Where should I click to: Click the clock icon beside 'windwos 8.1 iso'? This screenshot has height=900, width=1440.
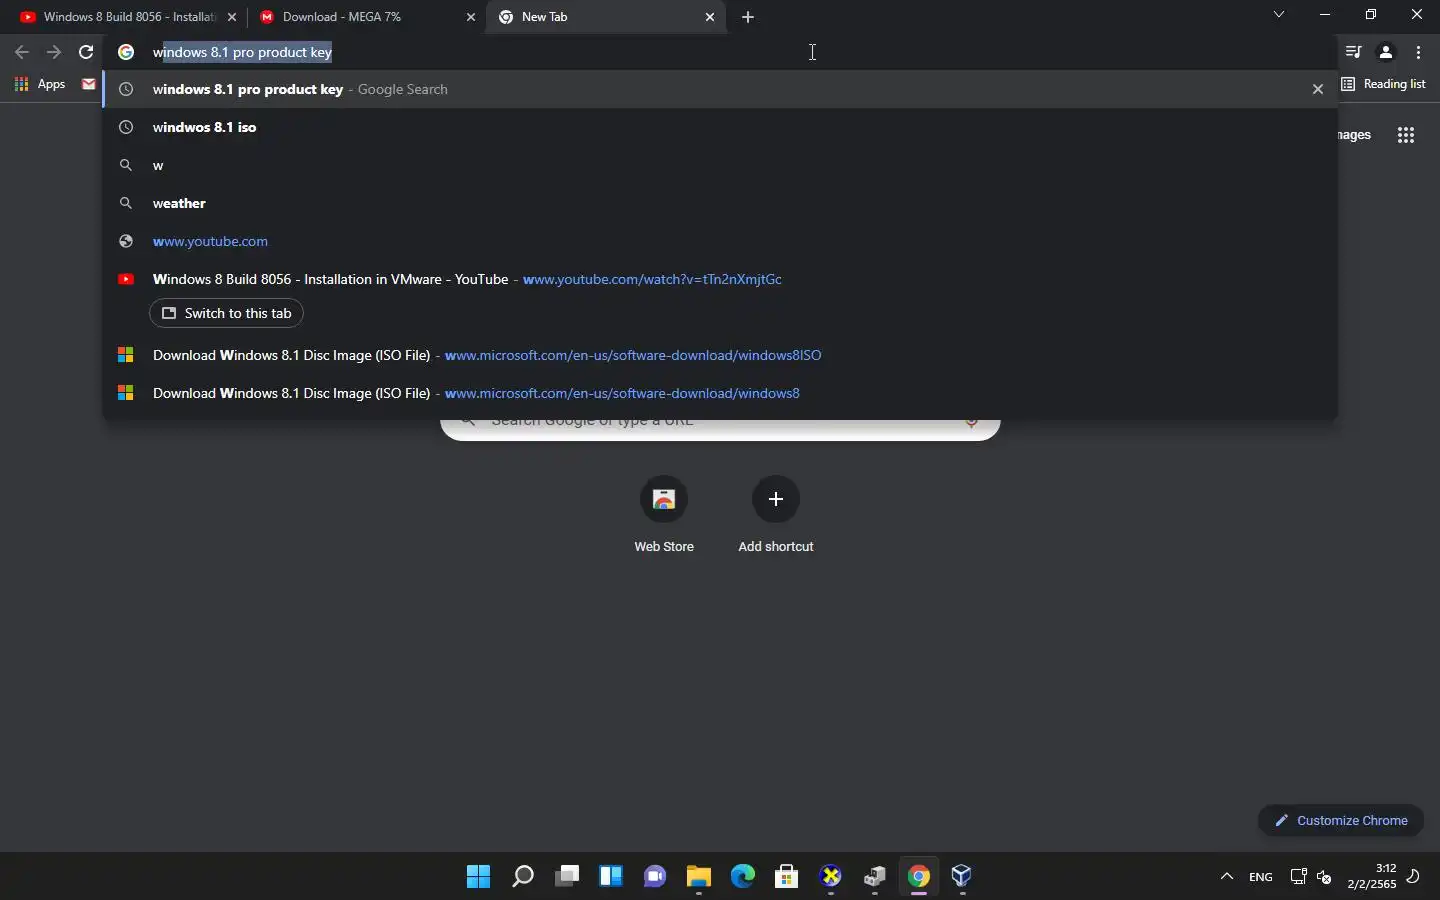point(126,127)
